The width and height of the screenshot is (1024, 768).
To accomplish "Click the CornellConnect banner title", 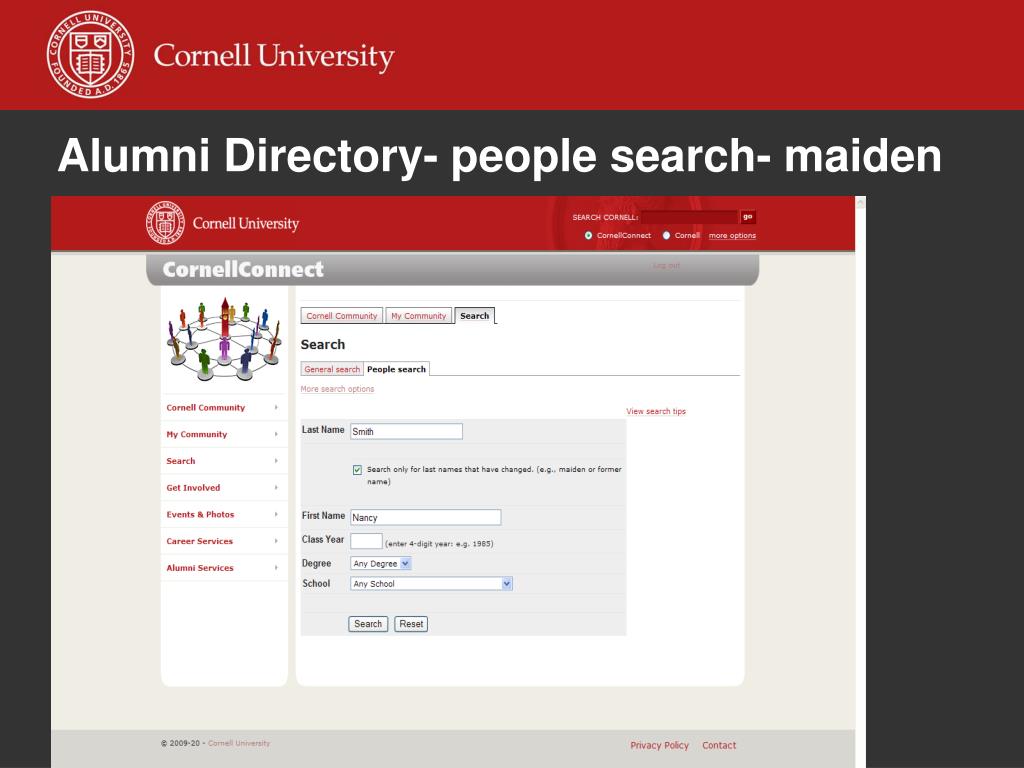I will [243, 269].
